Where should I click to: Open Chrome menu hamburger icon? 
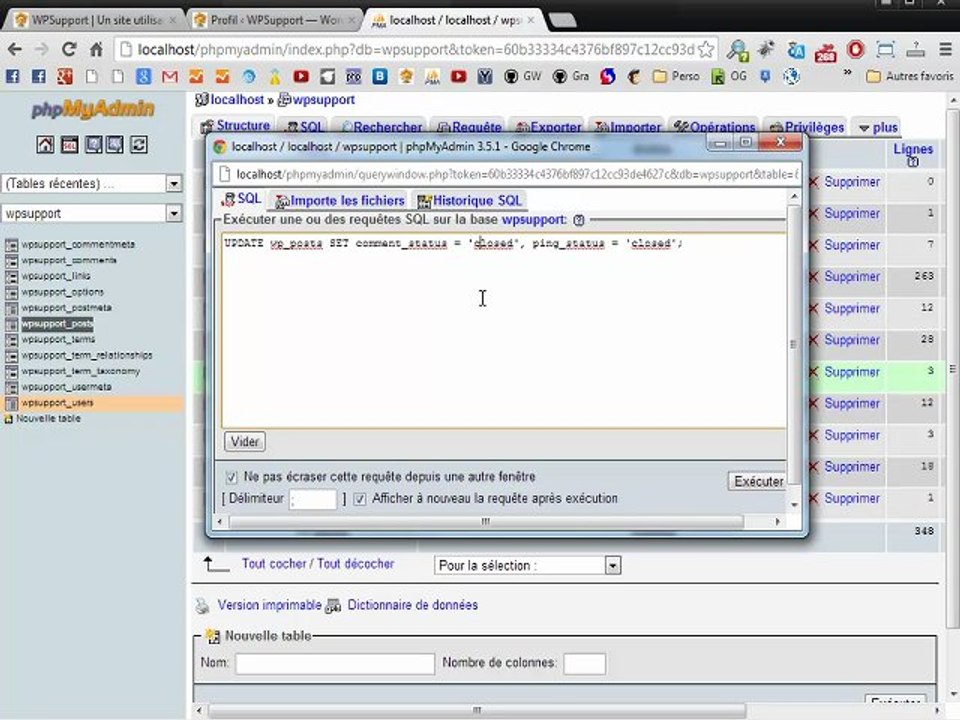(x=946, y=49)
